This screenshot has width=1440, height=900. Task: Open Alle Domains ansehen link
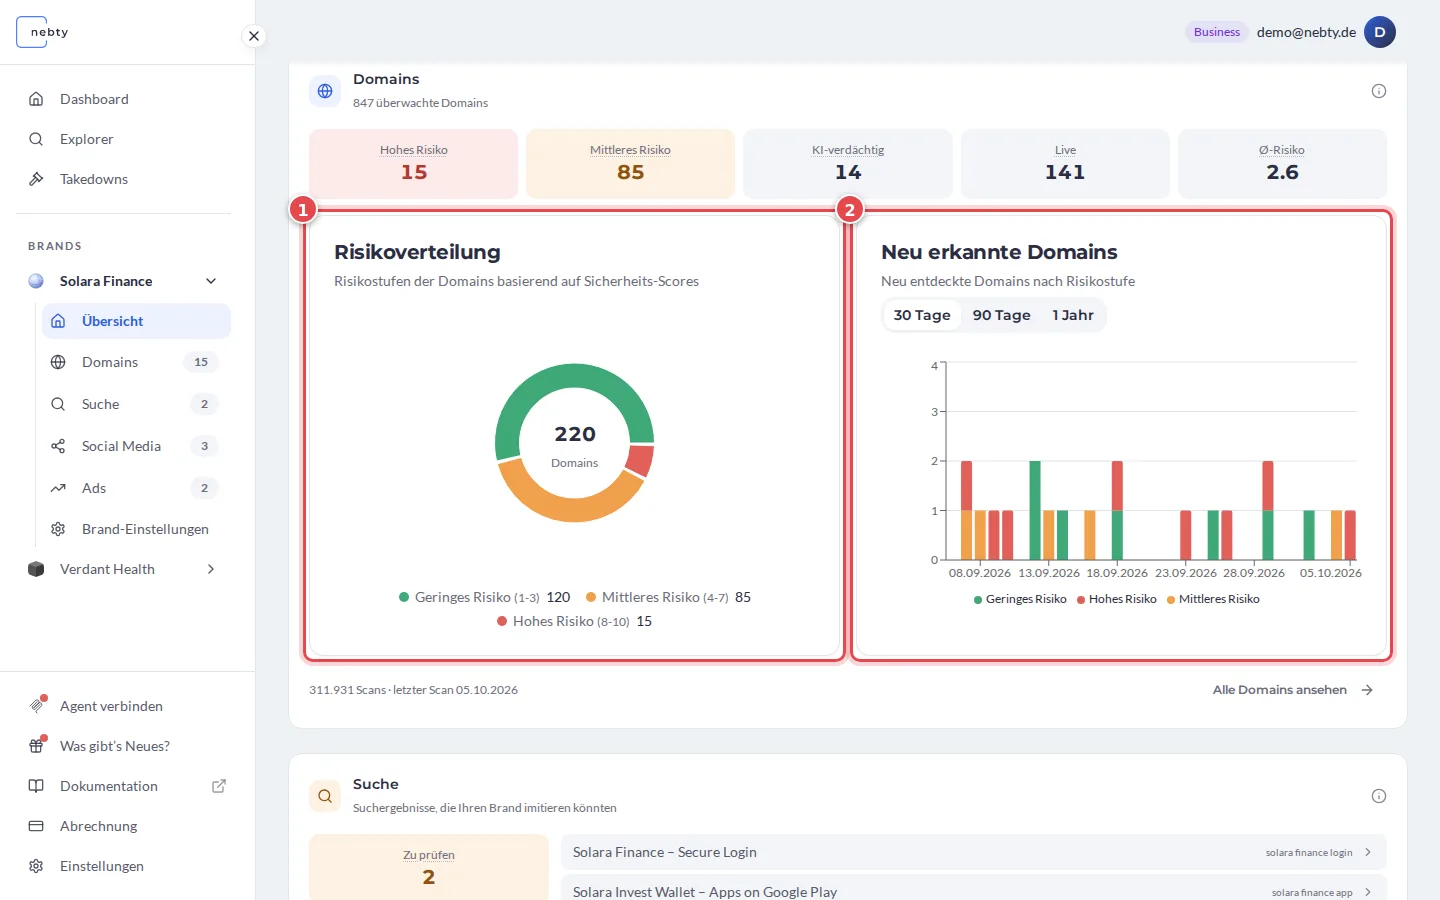[1293, 690]
